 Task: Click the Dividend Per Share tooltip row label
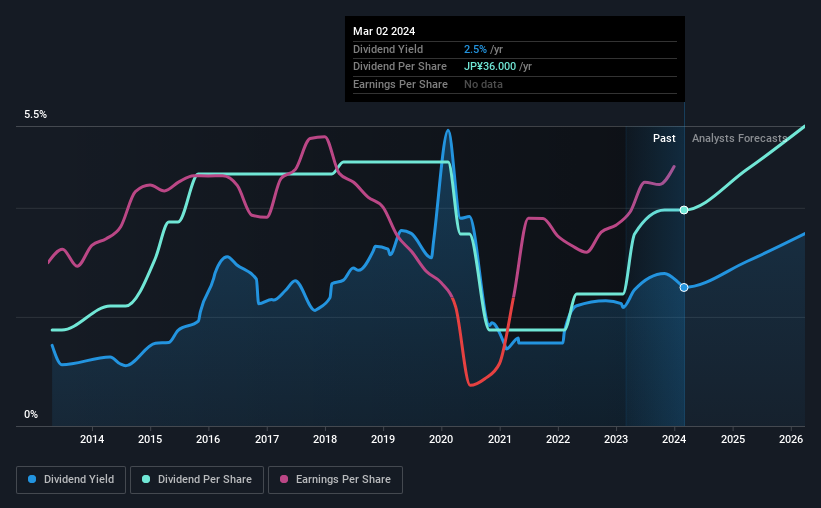coord(400,67)
